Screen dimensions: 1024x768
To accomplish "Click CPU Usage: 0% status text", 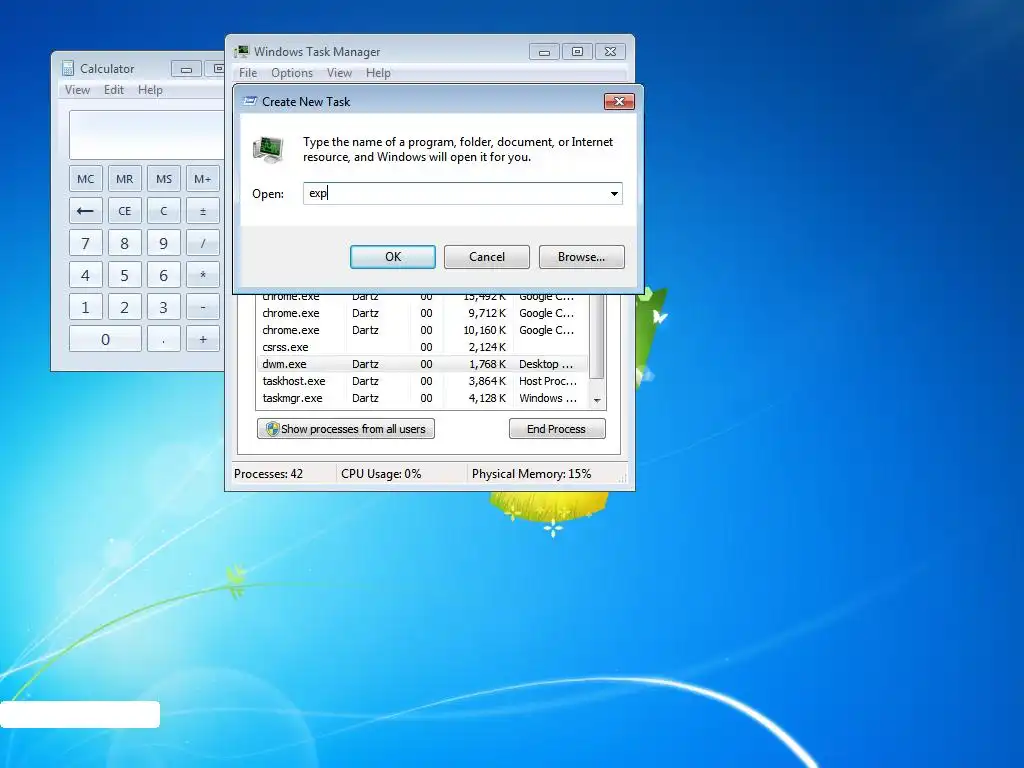I will point(381,473).
